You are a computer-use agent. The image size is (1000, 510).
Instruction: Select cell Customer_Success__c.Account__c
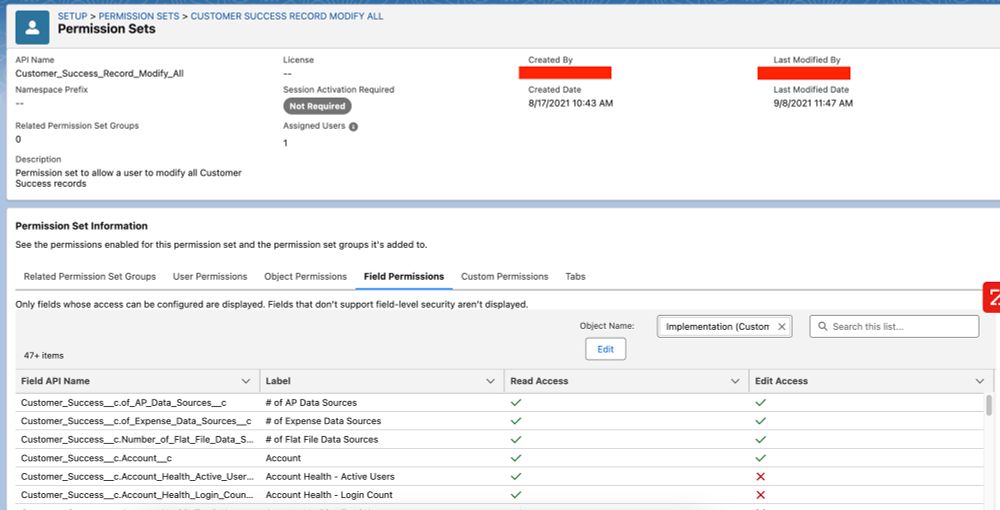click(96, 458)
